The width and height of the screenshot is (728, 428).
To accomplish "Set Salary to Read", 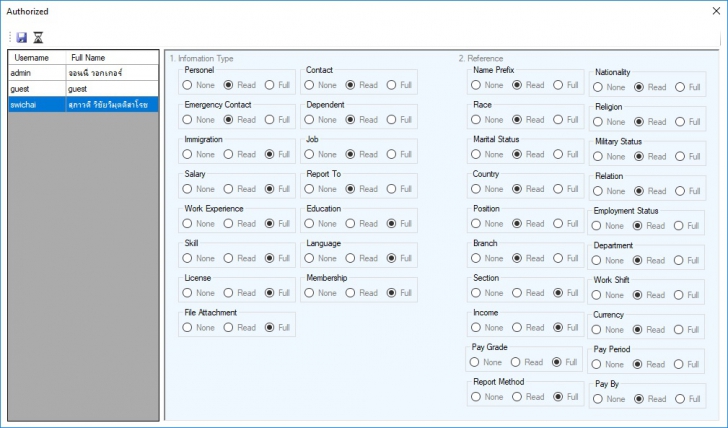I will [240, 189].
